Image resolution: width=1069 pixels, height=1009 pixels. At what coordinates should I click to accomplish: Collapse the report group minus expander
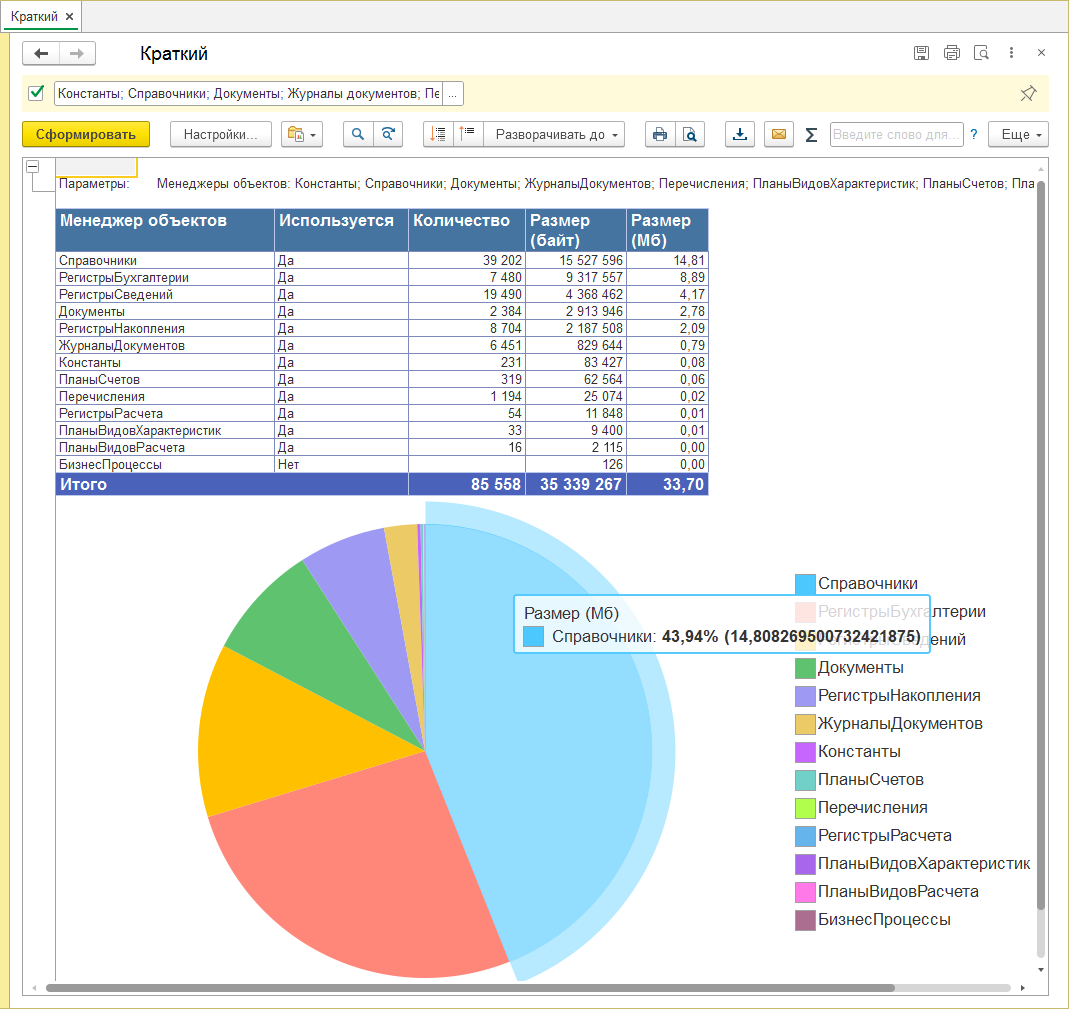[x=32, y=166]
